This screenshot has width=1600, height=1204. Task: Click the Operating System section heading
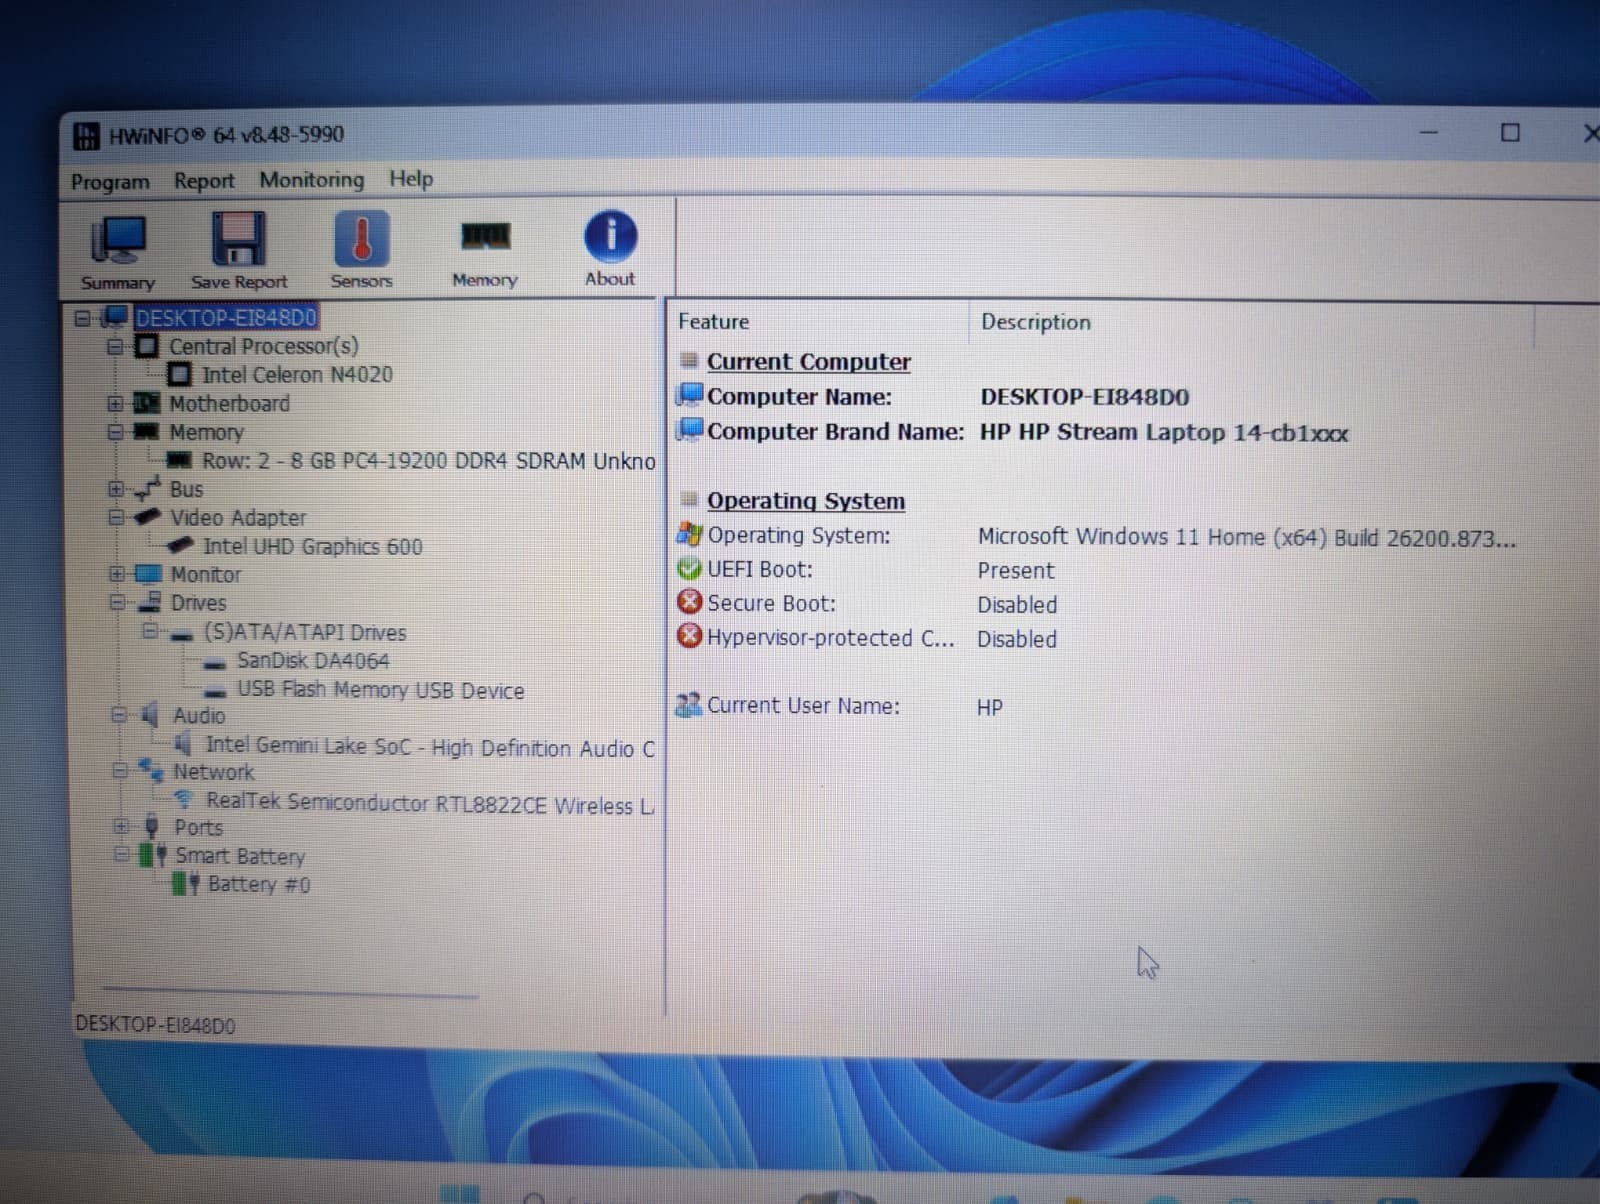805,501
